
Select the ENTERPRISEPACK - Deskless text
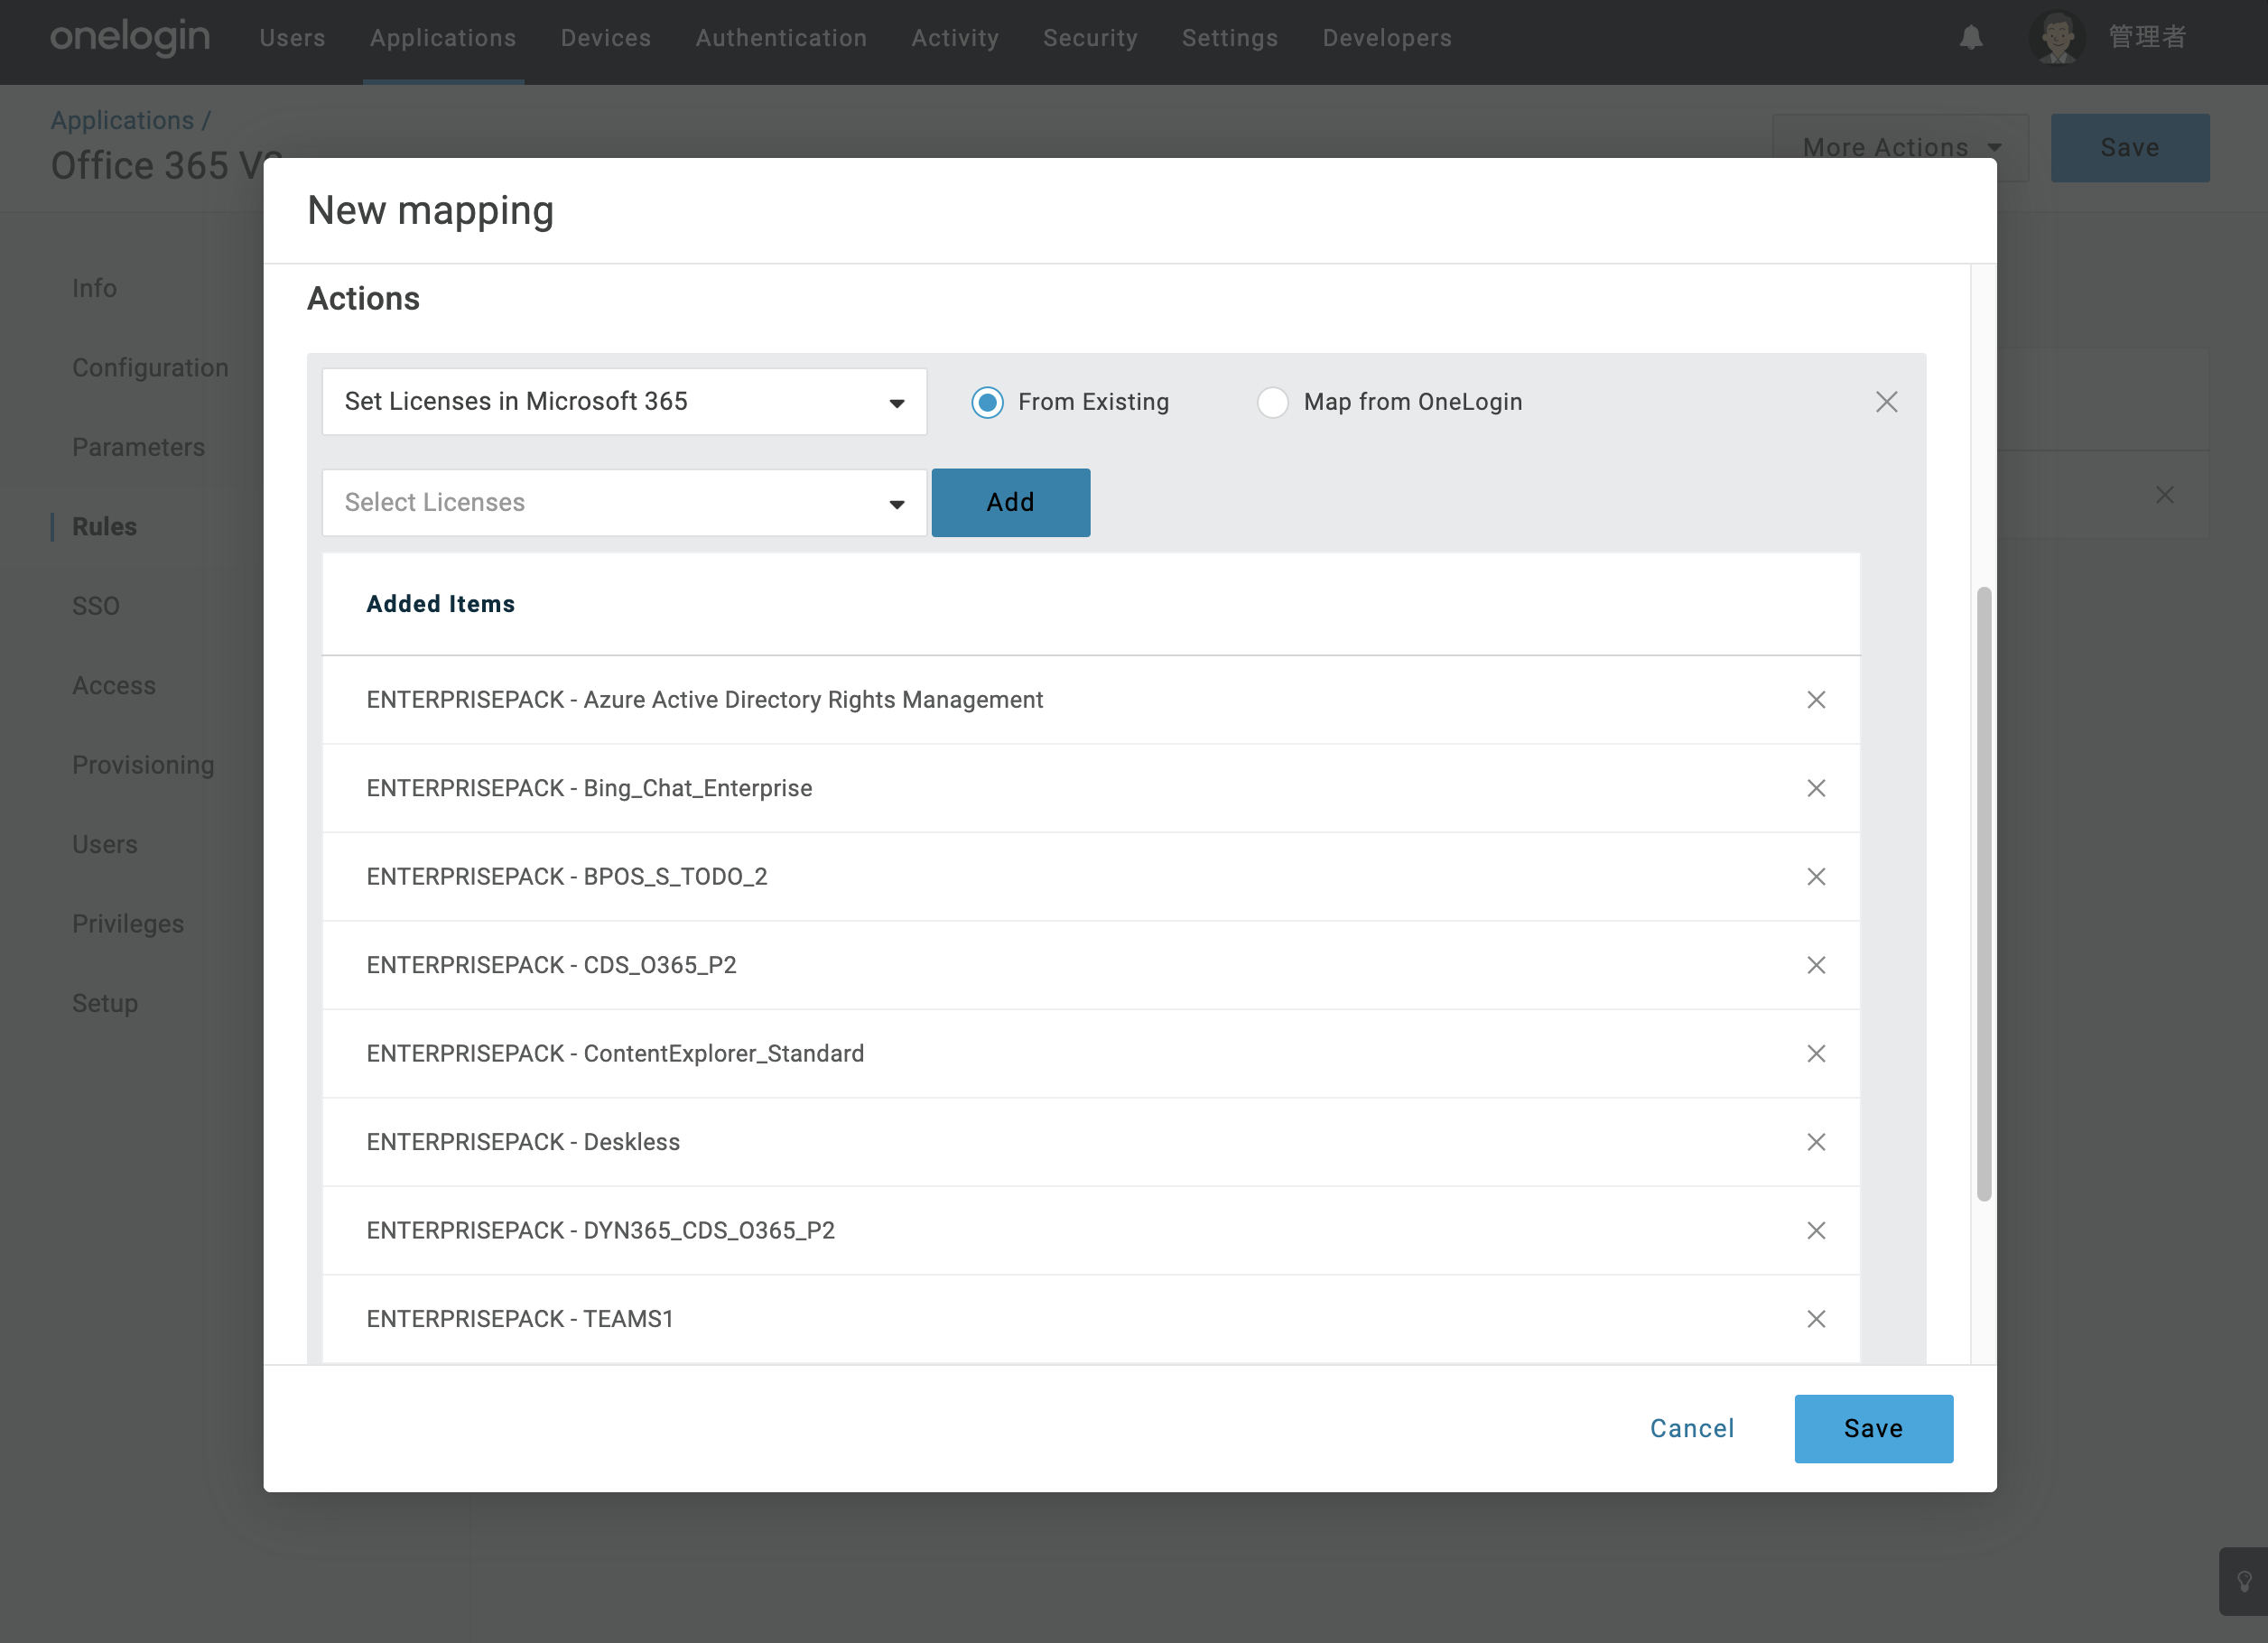(x=523, y=1142)
